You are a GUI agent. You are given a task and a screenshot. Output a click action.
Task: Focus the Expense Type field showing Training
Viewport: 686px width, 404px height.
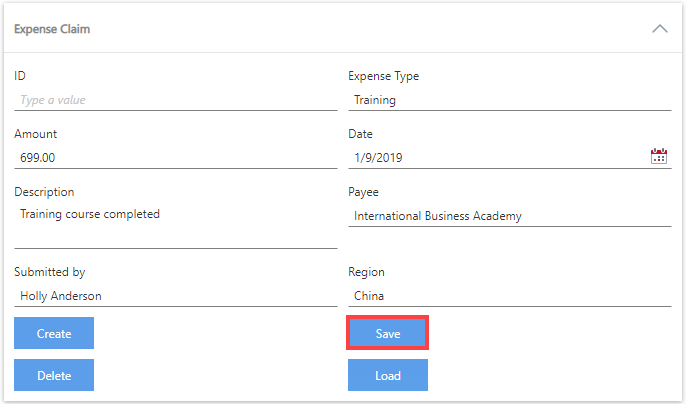tap(509, 100)
